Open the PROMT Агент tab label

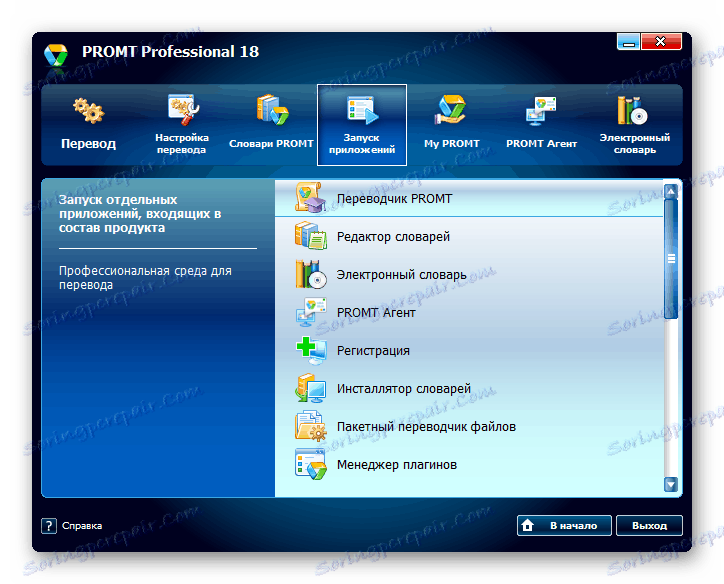point(542,144)
